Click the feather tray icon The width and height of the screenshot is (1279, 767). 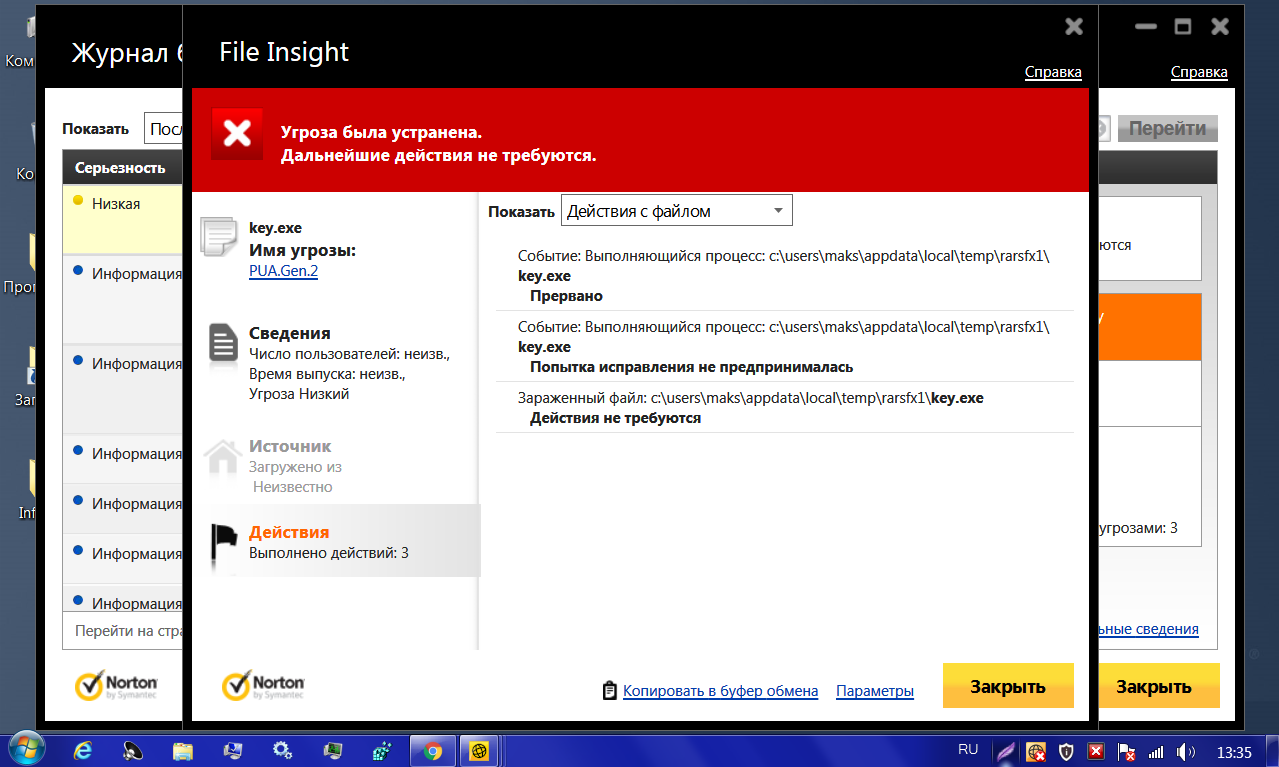(1007, 751)
